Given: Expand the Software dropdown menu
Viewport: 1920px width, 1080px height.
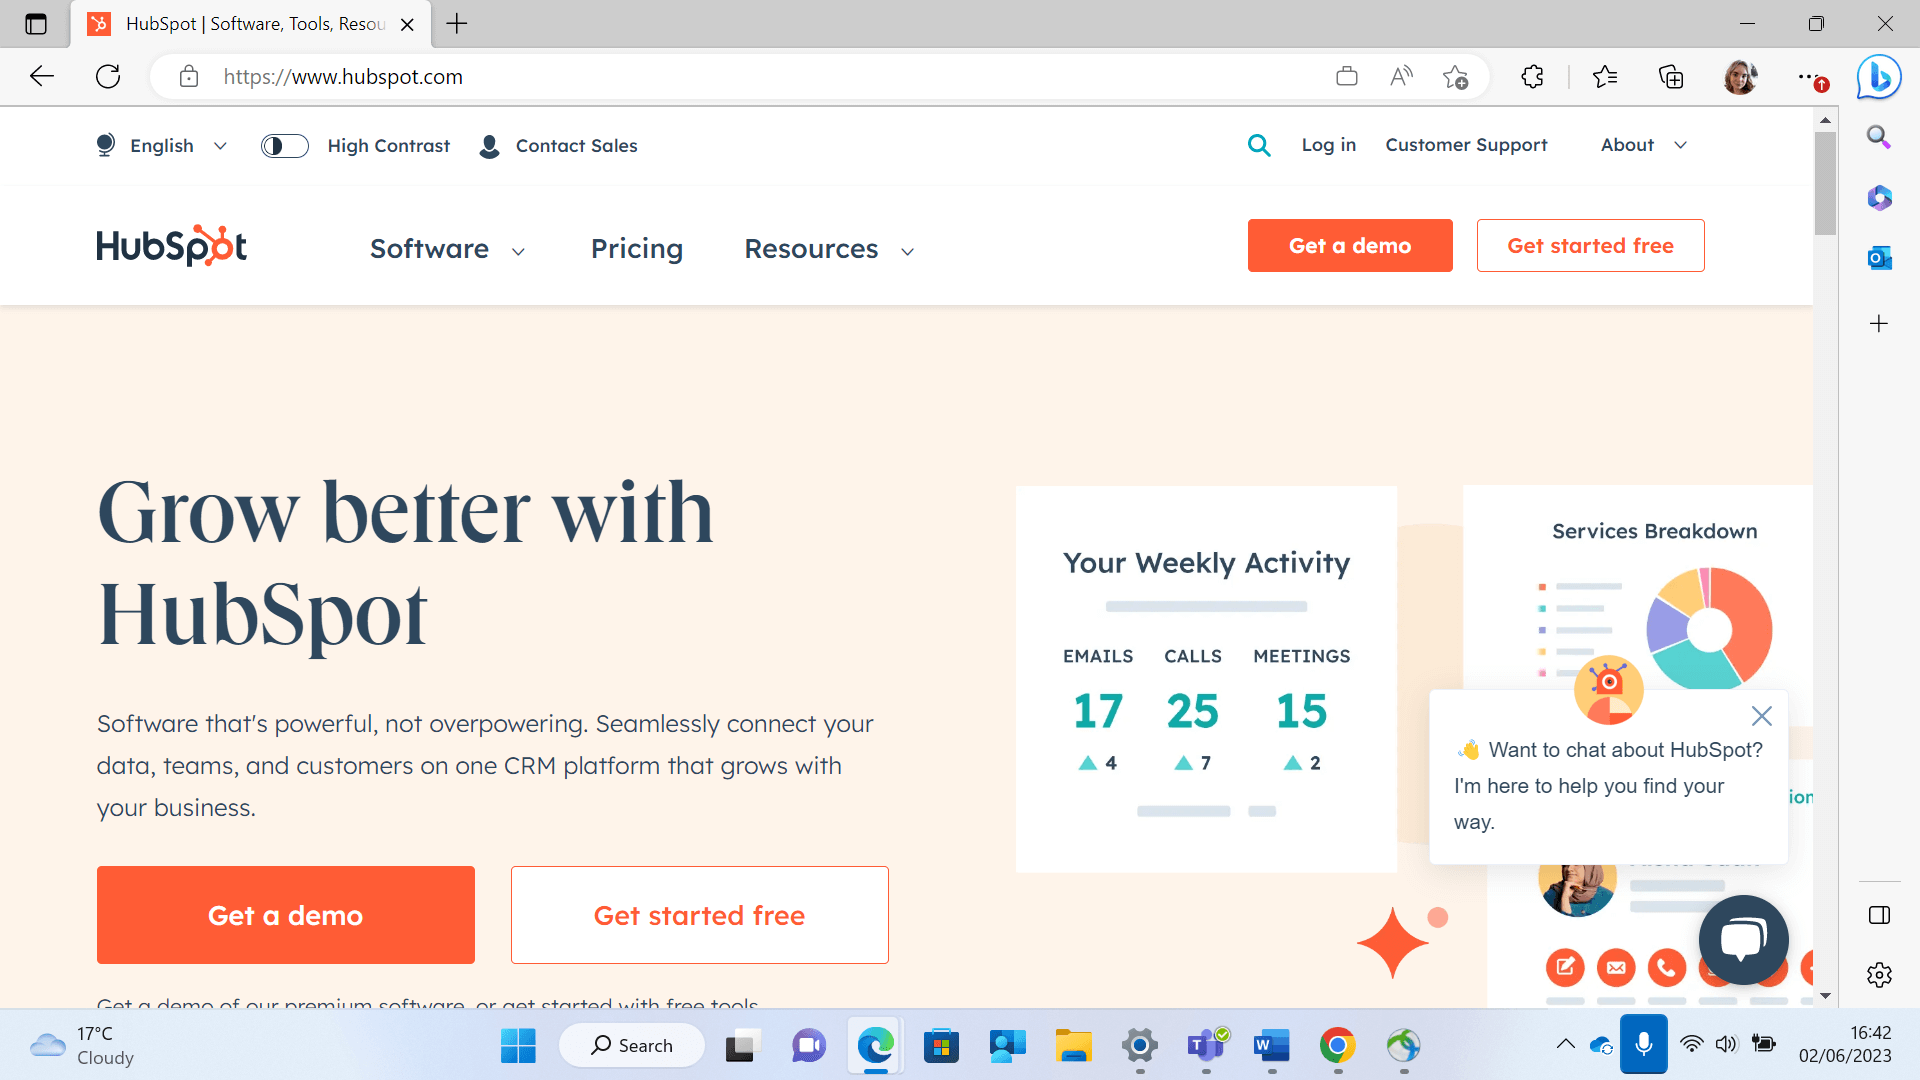Looking at the screenshot, I should click(446, 247).
